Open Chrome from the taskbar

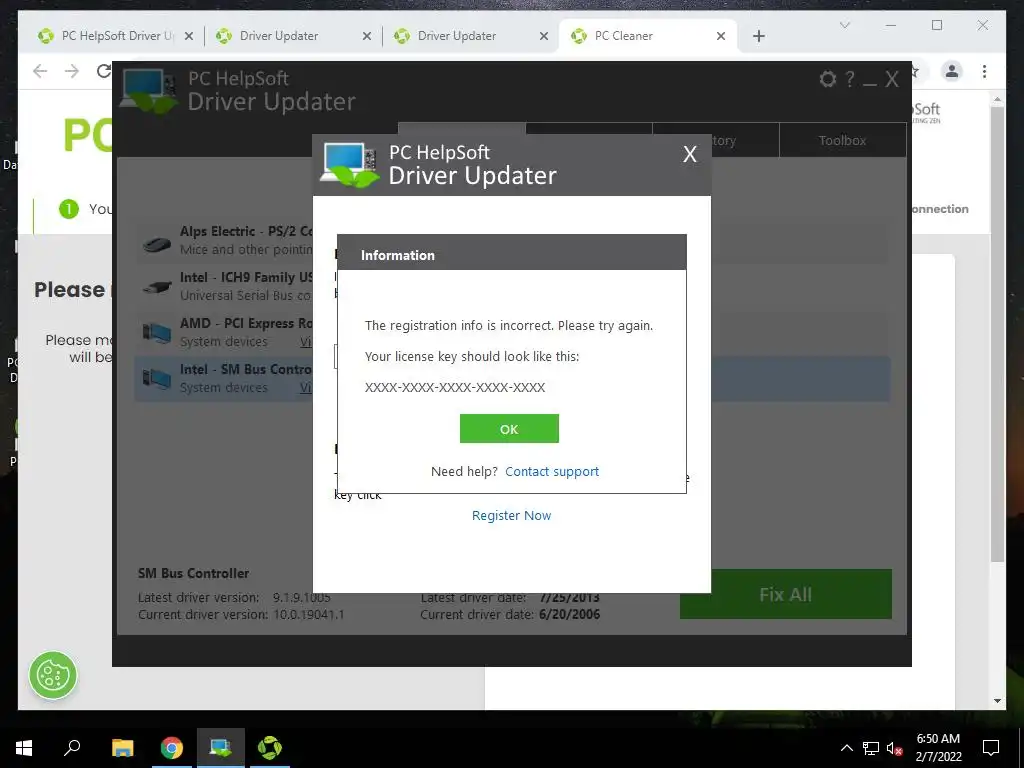click(x=172, y=748)
